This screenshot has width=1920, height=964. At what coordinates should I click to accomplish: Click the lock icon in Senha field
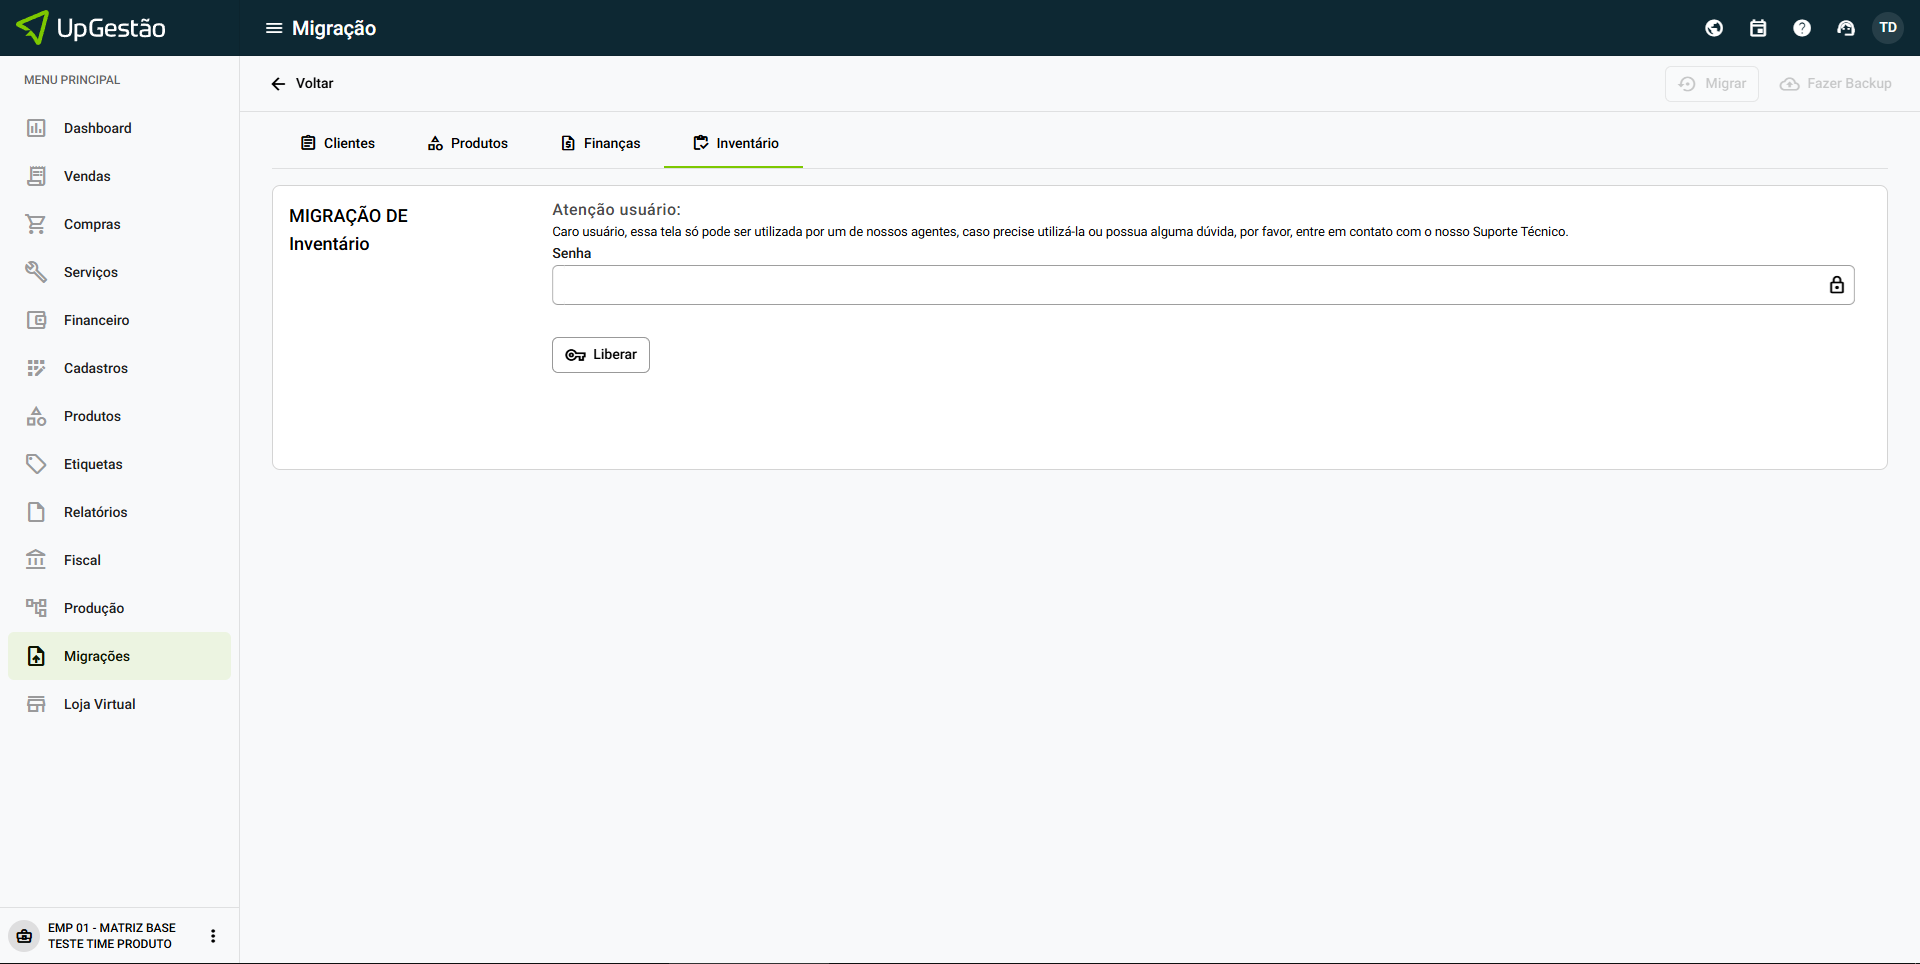coord(1836,285)
